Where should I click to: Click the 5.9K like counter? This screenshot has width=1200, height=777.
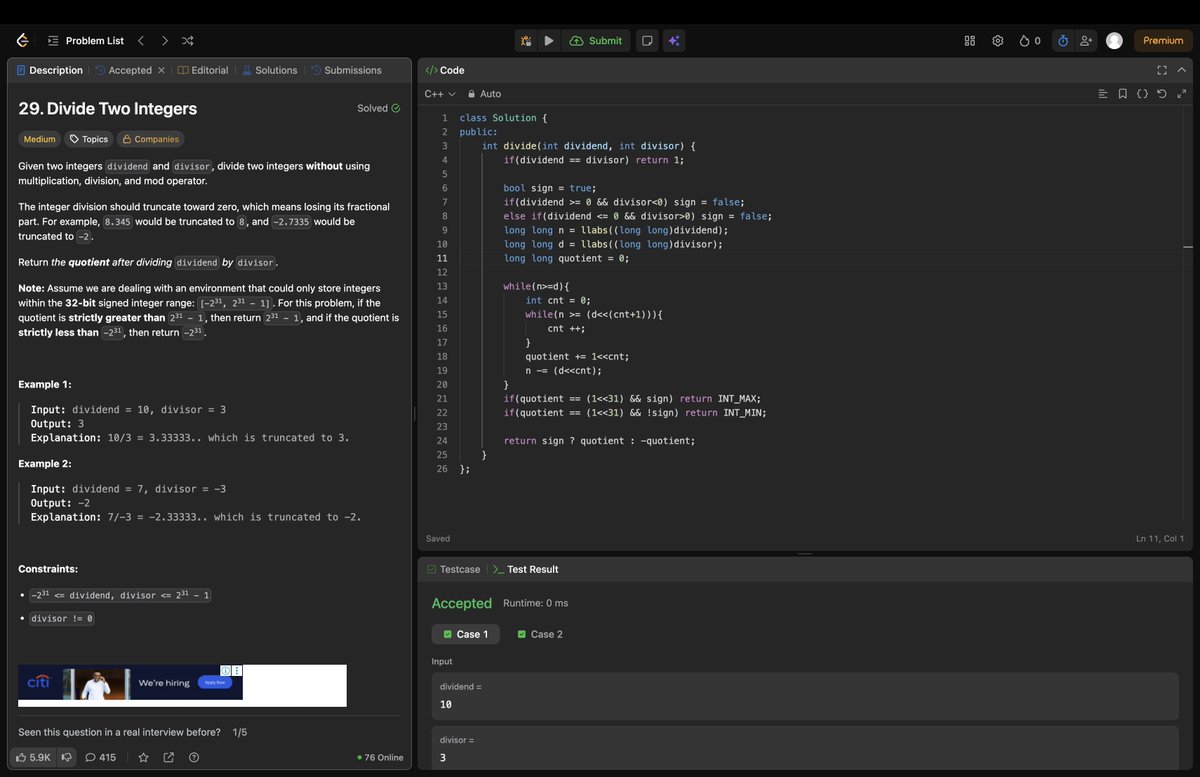33,757
